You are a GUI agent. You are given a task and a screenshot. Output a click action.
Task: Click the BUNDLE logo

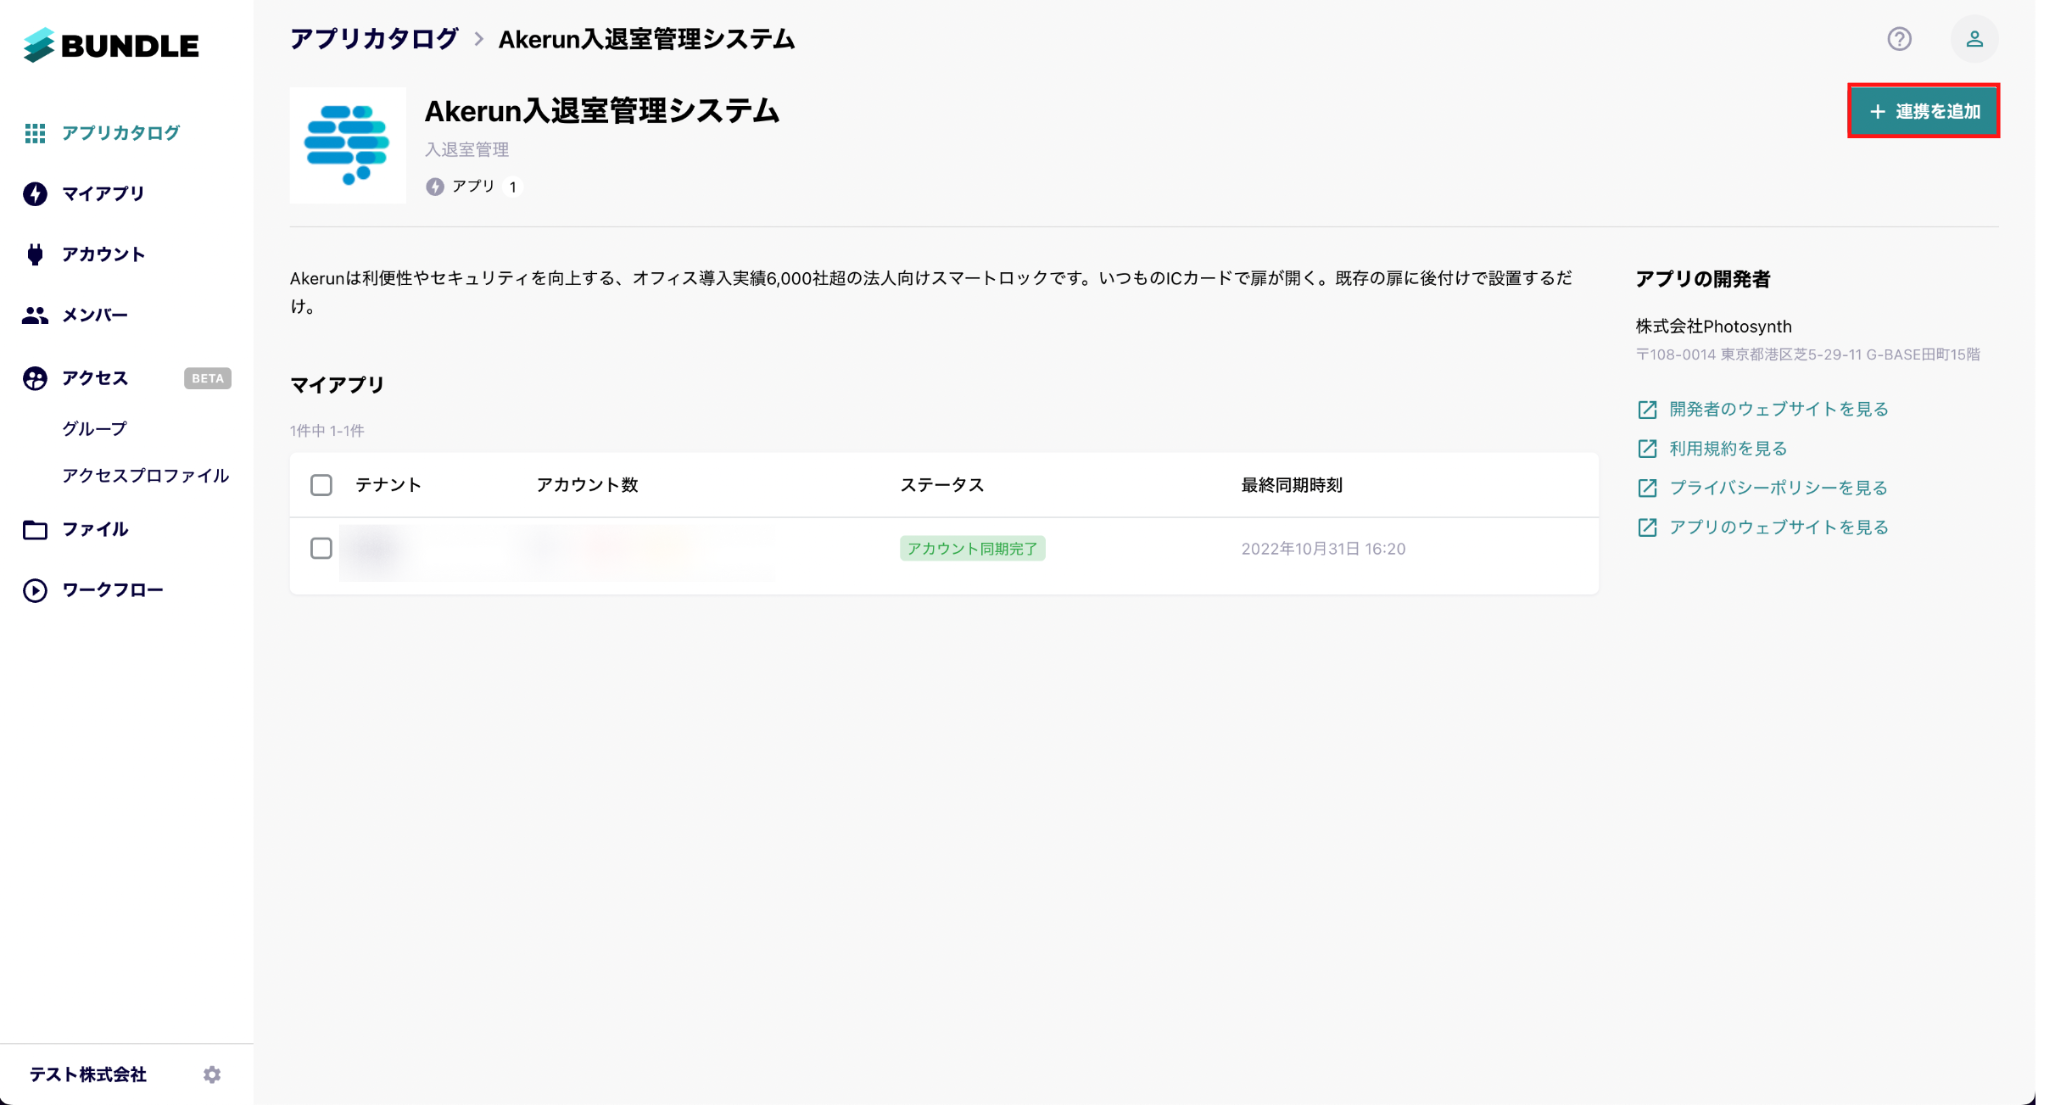[111, 45]
